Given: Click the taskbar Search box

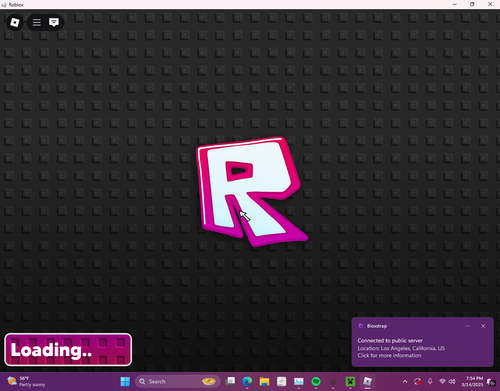Looking at the screenshot, I should (x=178, y=381).
